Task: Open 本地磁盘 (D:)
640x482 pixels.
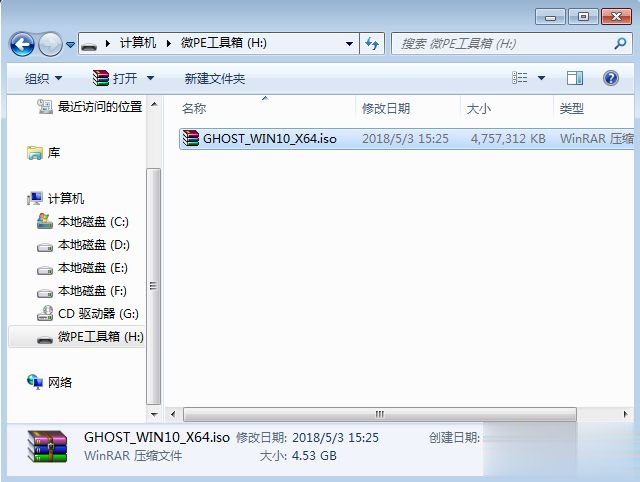Action: [93, 245]
